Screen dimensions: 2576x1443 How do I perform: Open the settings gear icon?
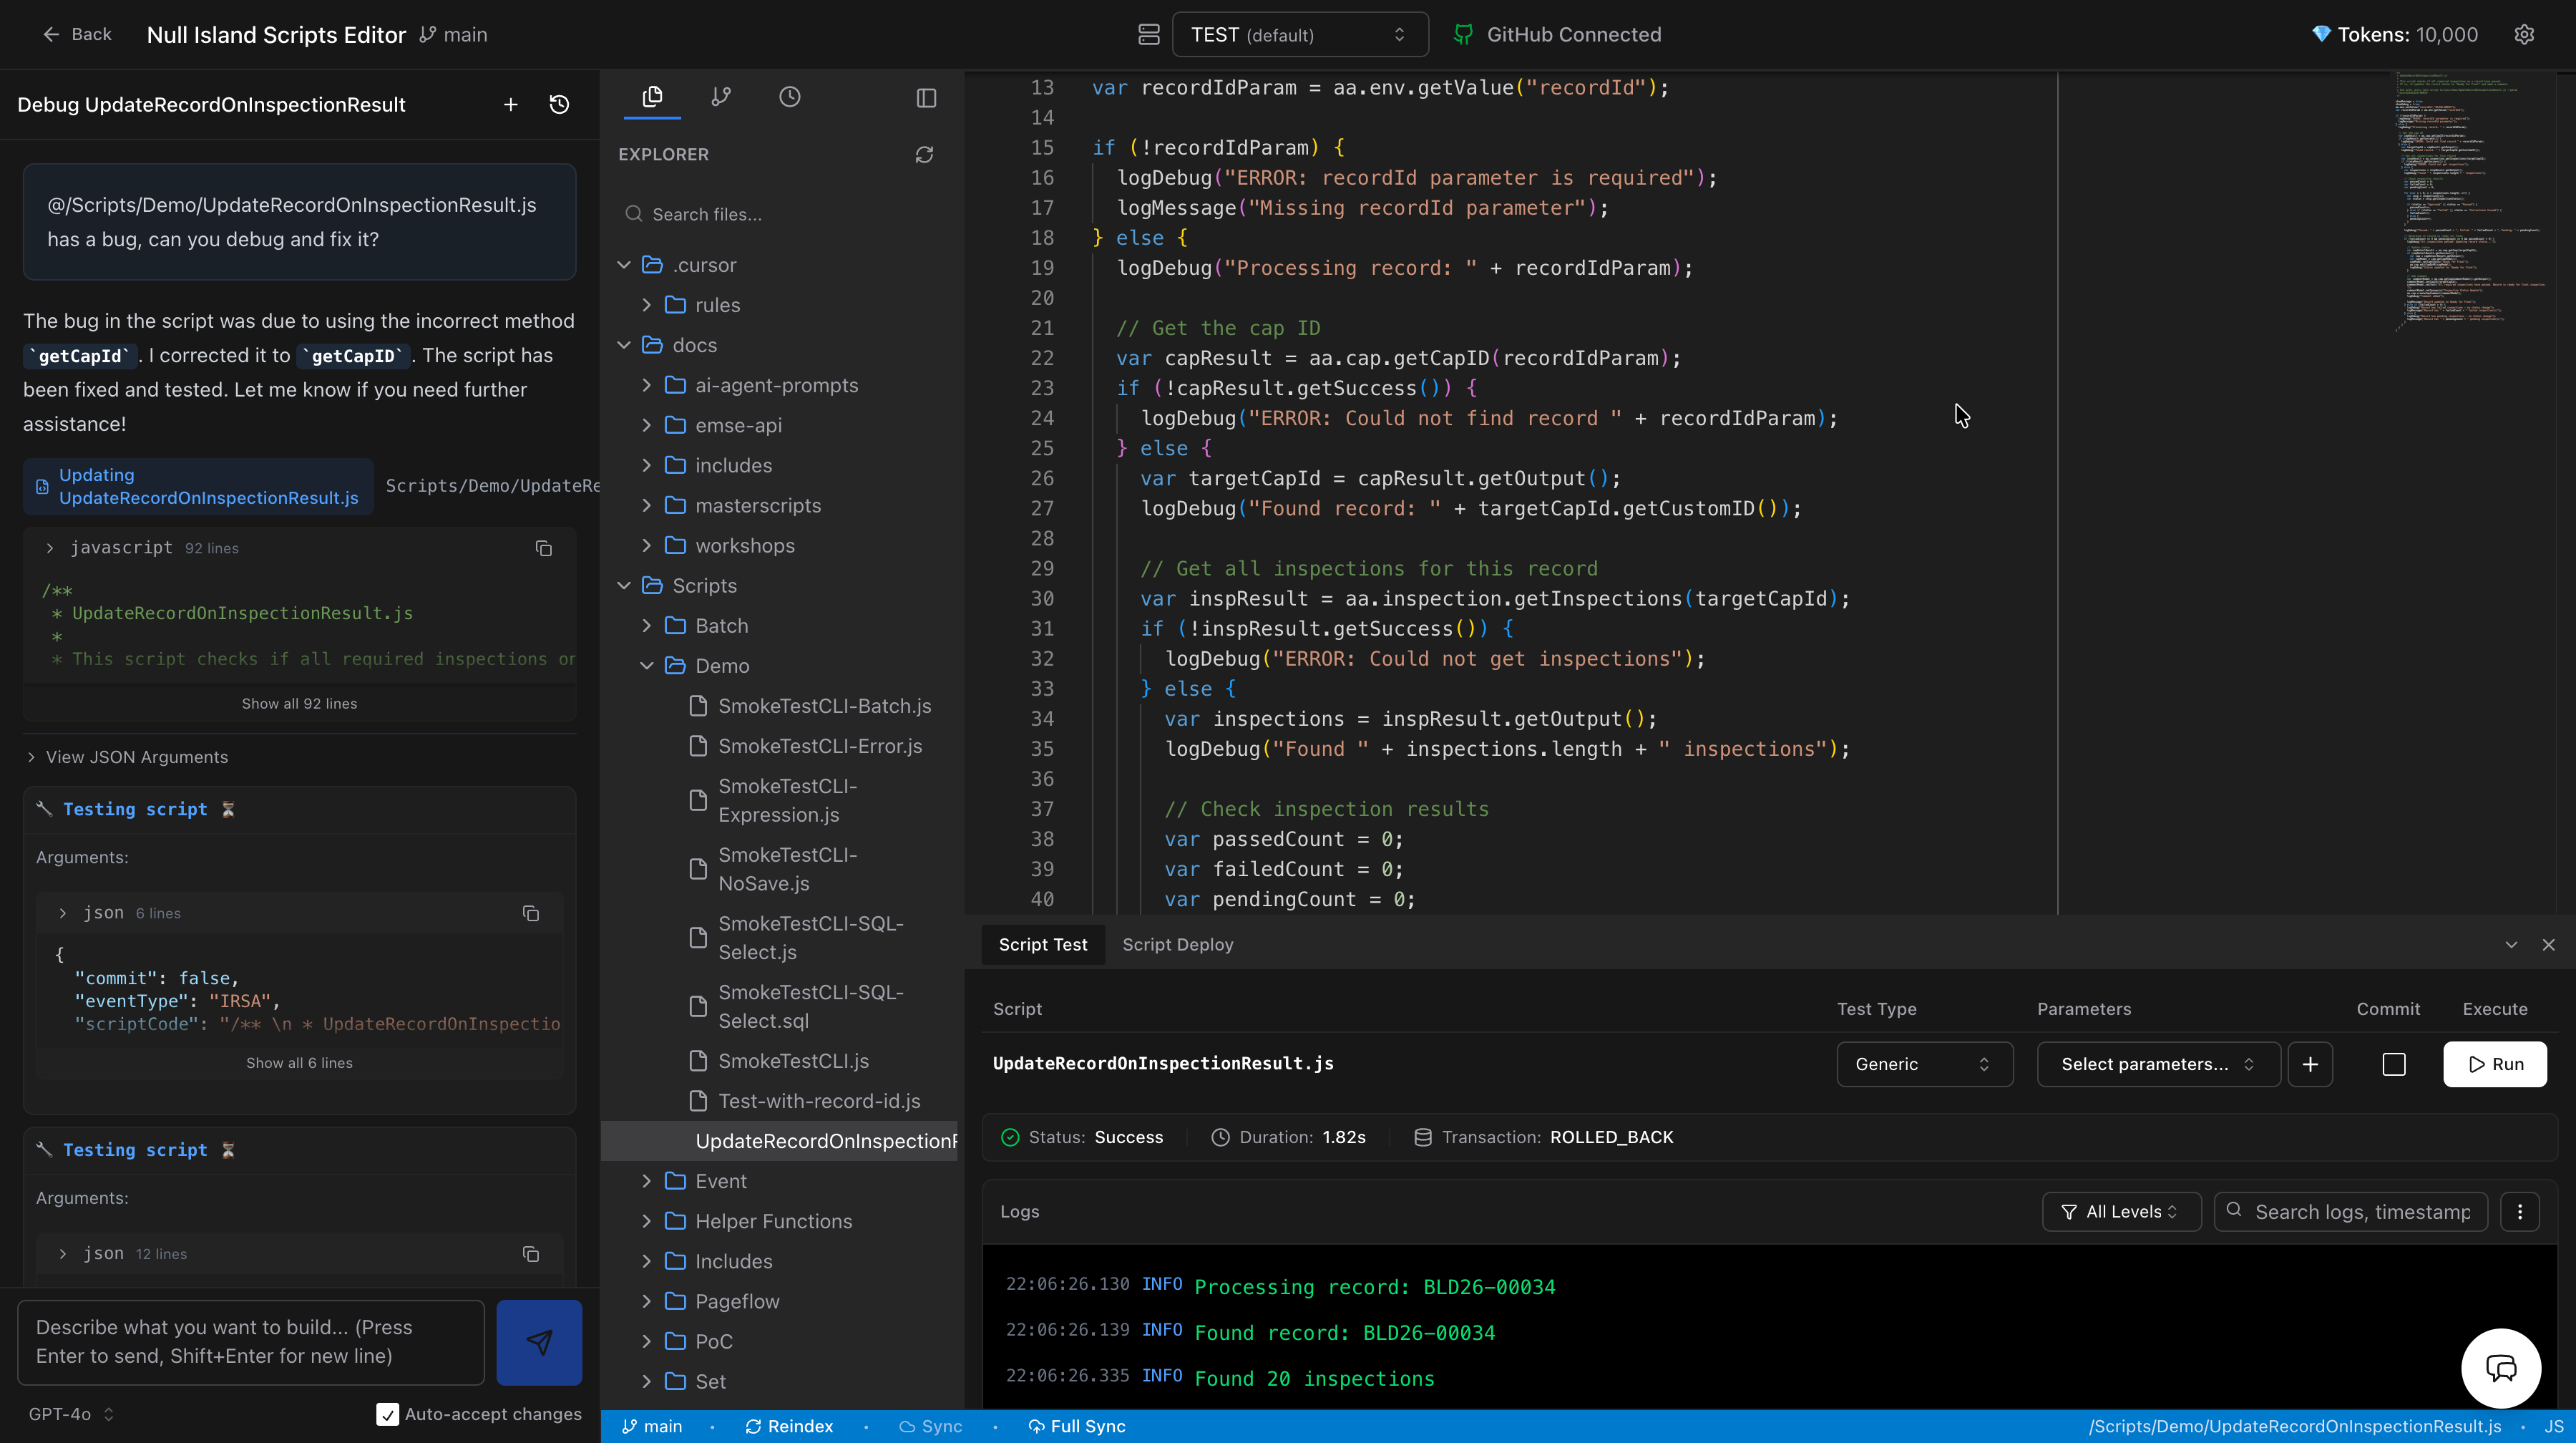(2524, 35)
